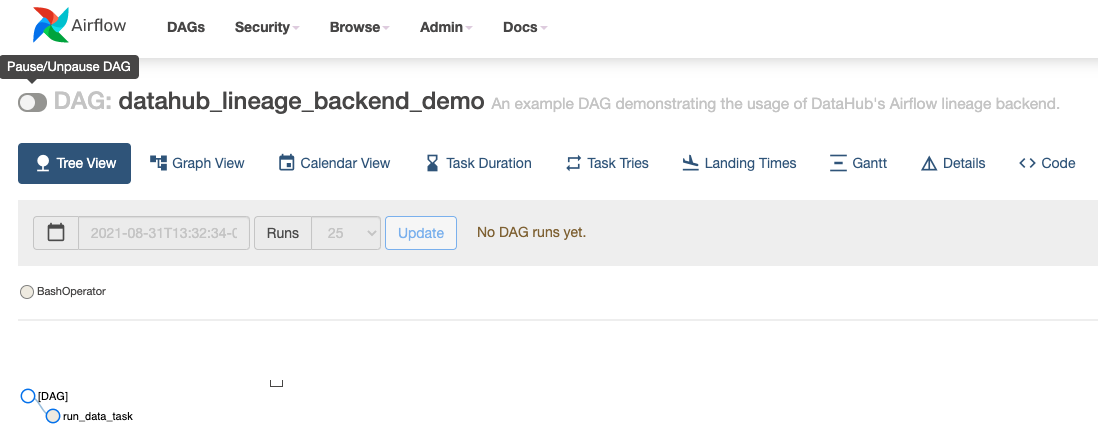Screen dimensions: 1098x441
Task: Click the base date input field
Action: (163, 233)
